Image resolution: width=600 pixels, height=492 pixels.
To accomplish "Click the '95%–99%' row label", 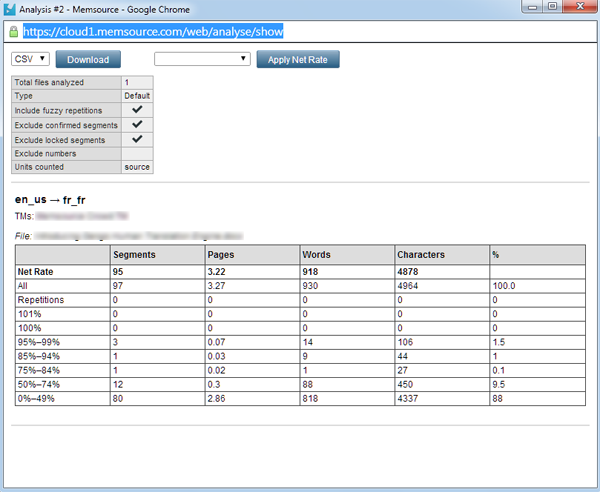I will (x=39, y=342).
